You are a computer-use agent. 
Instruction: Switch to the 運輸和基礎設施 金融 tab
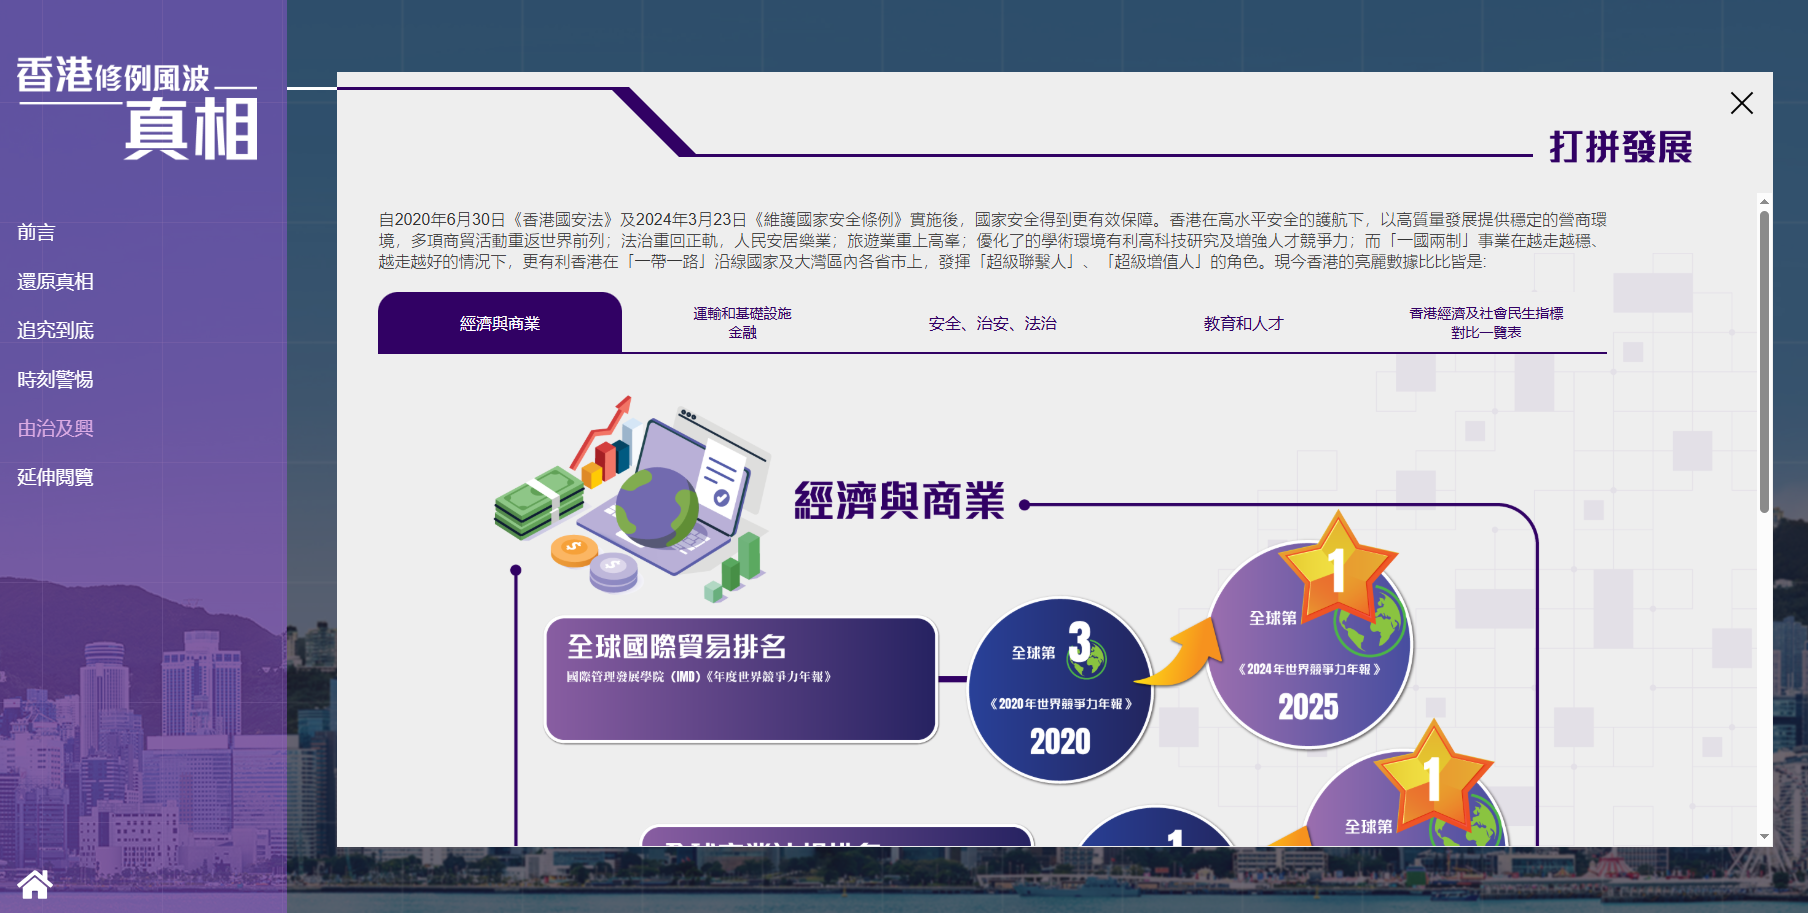click(x=742, y=323)
